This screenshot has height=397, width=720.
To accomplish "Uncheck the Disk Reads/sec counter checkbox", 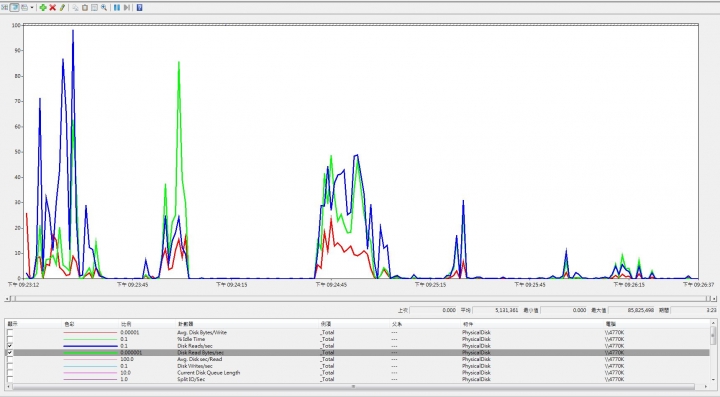I will (10, 346).
